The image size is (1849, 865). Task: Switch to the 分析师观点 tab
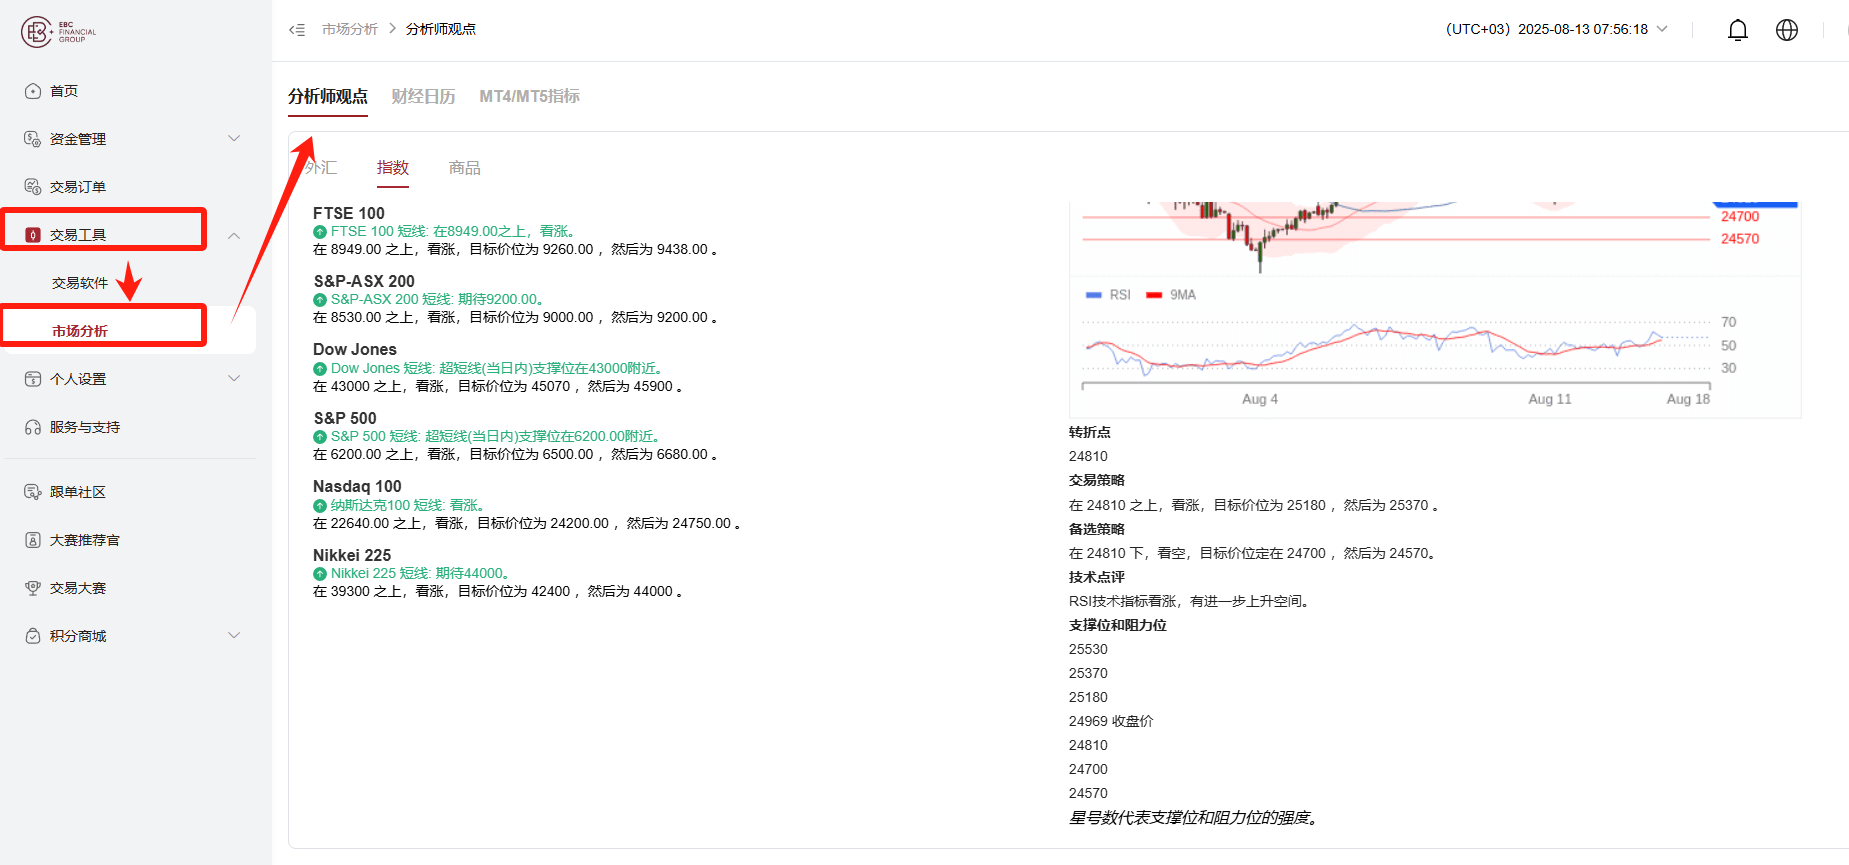click(328, 96)
